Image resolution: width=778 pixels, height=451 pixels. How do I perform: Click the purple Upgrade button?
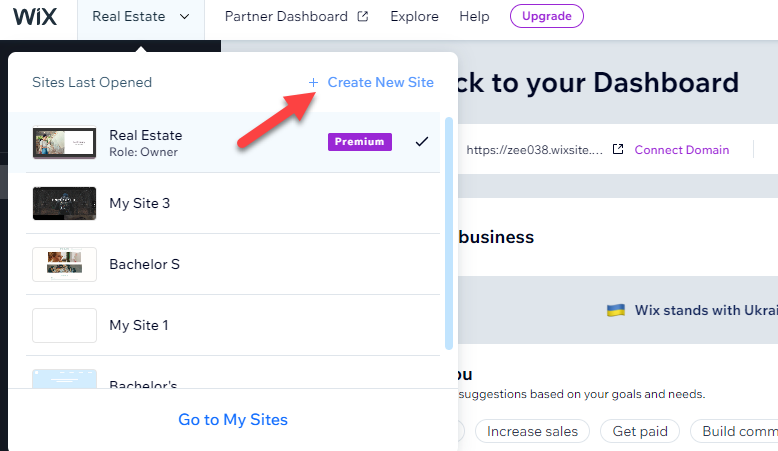pyautogui.click(x=546, y=17)
